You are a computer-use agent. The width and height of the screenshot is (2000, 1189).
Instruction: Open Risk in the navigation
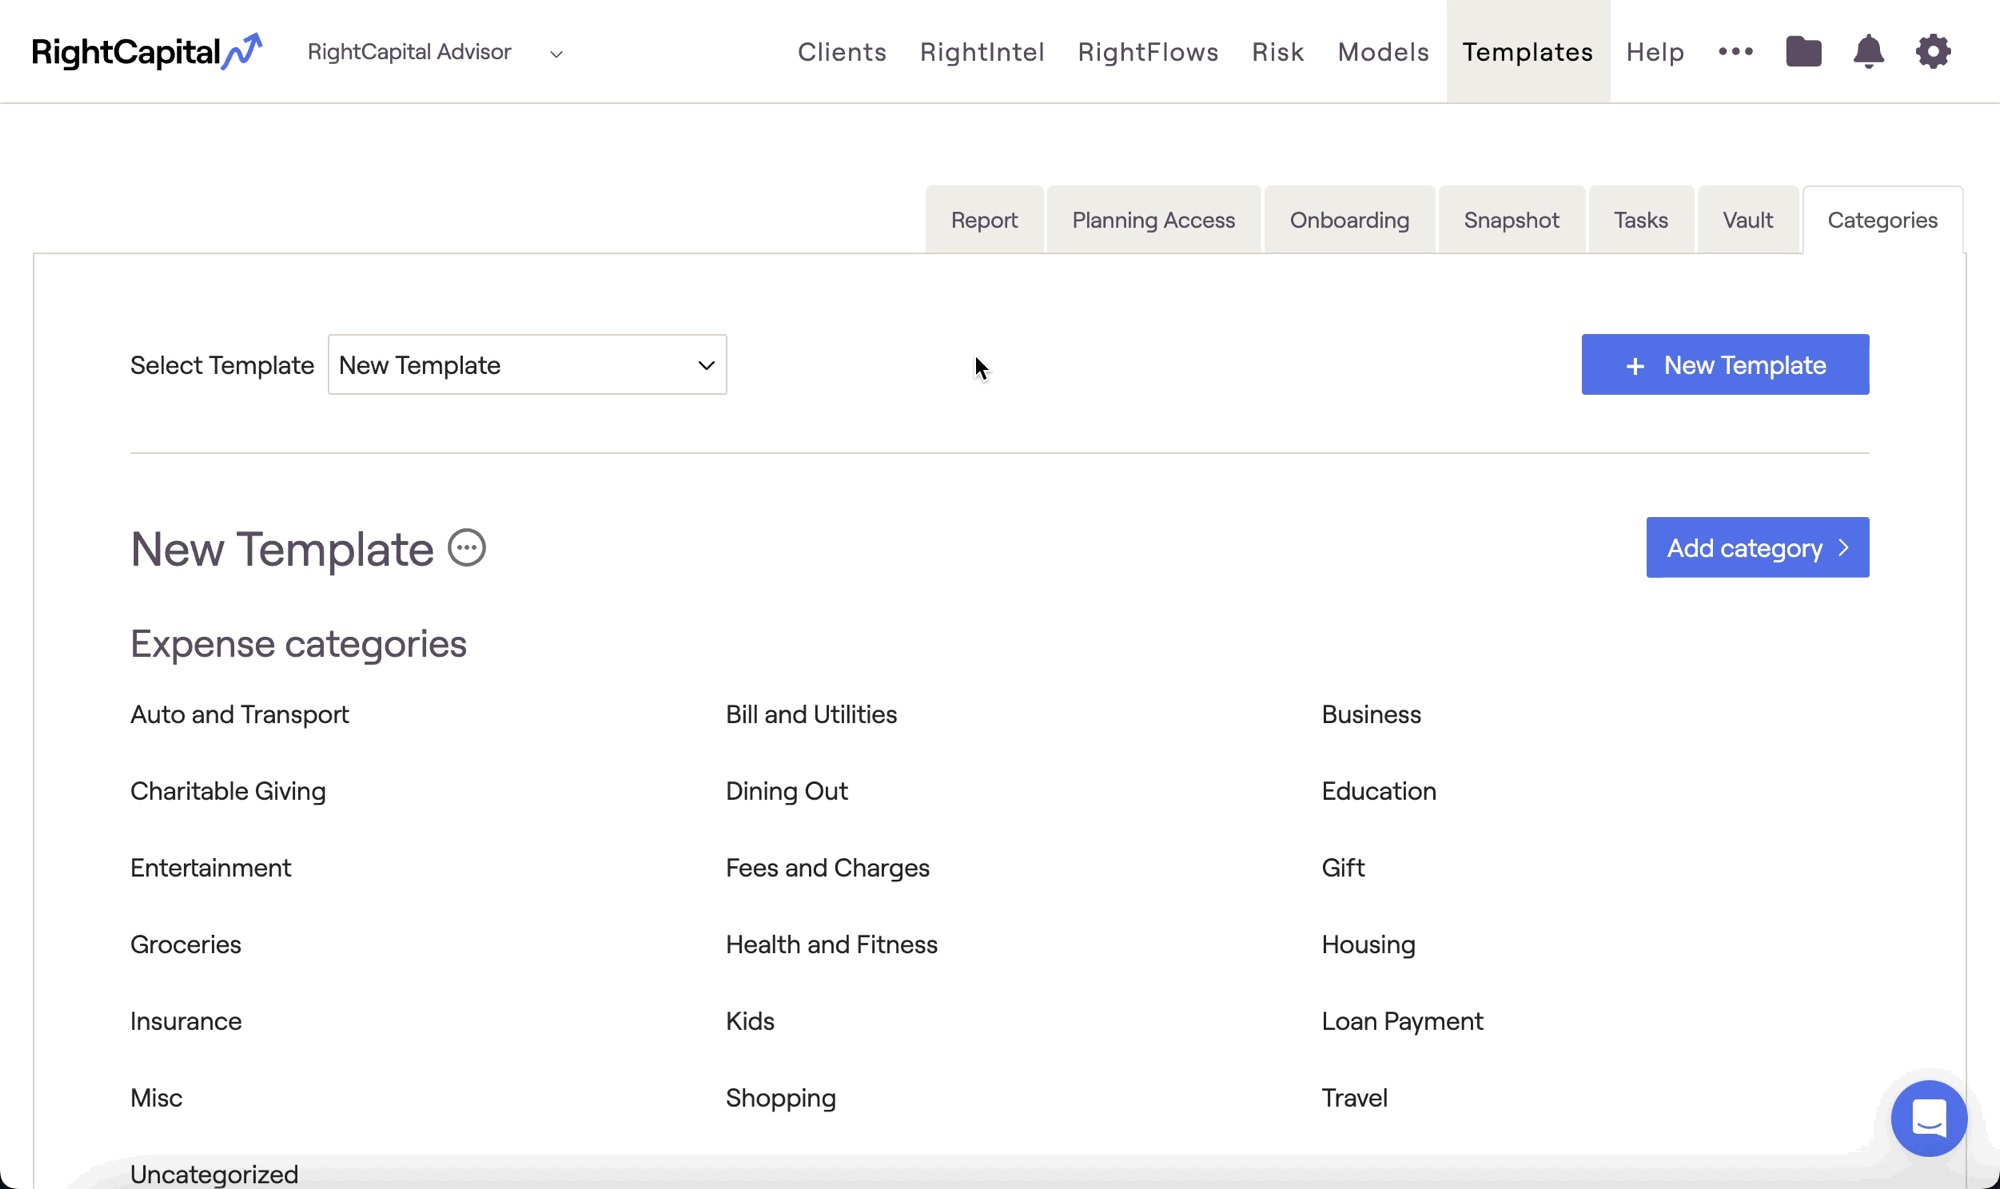[x=1278, y=52]
